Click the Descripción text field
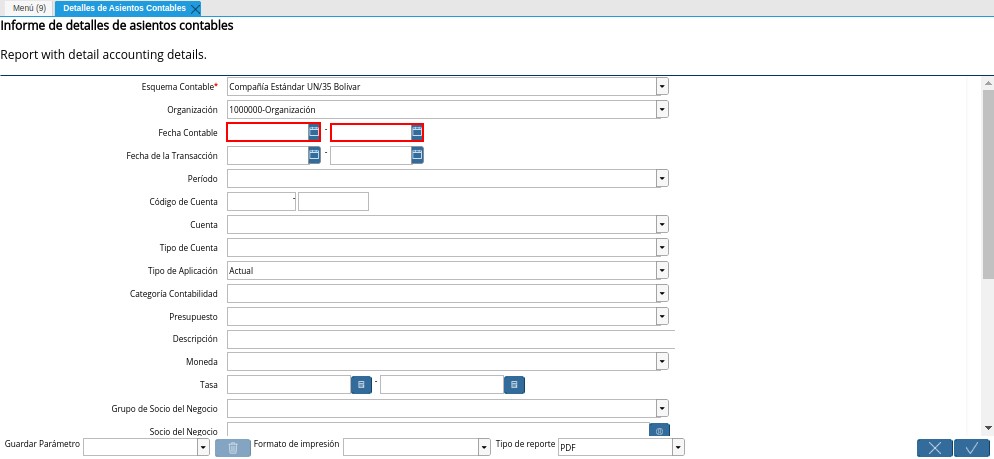 (x=451, y=339)
